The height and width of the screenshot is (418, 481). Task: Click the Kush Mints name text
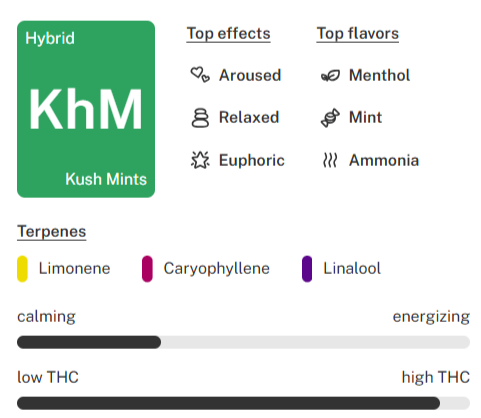(x=106, y=179)
